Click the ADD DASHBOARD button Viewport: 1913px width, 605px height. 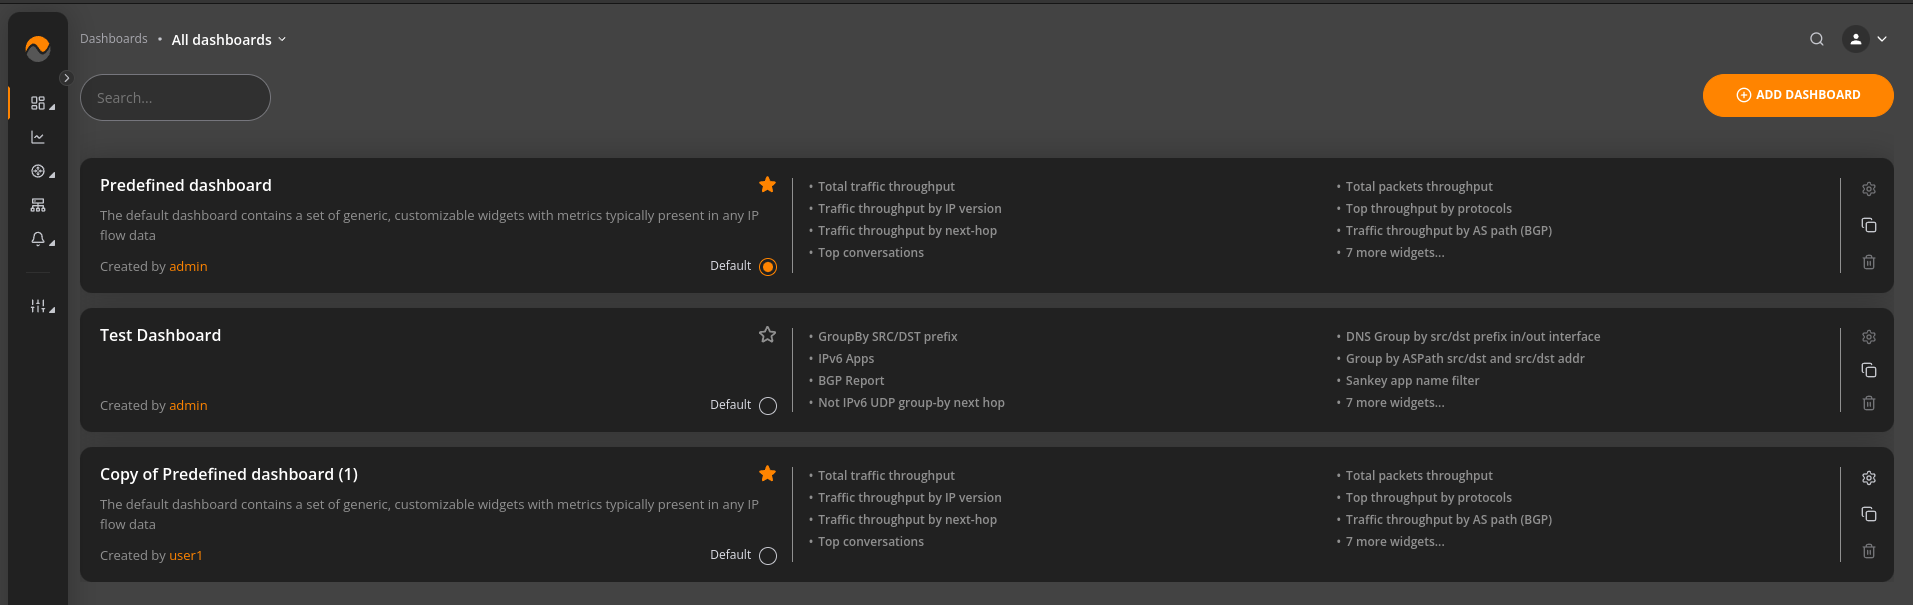pos(1798,95)
